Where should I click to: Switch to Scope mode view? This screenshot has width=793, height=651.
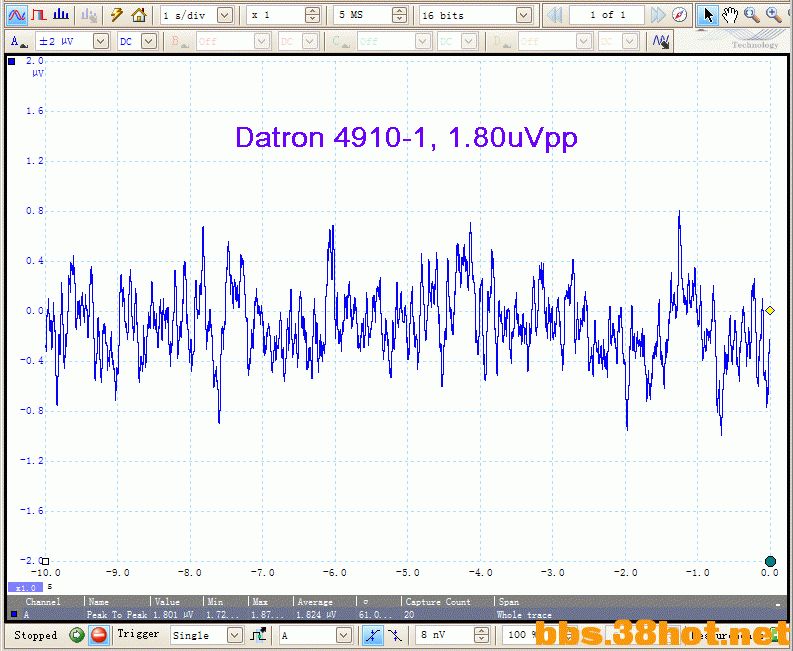17,15
